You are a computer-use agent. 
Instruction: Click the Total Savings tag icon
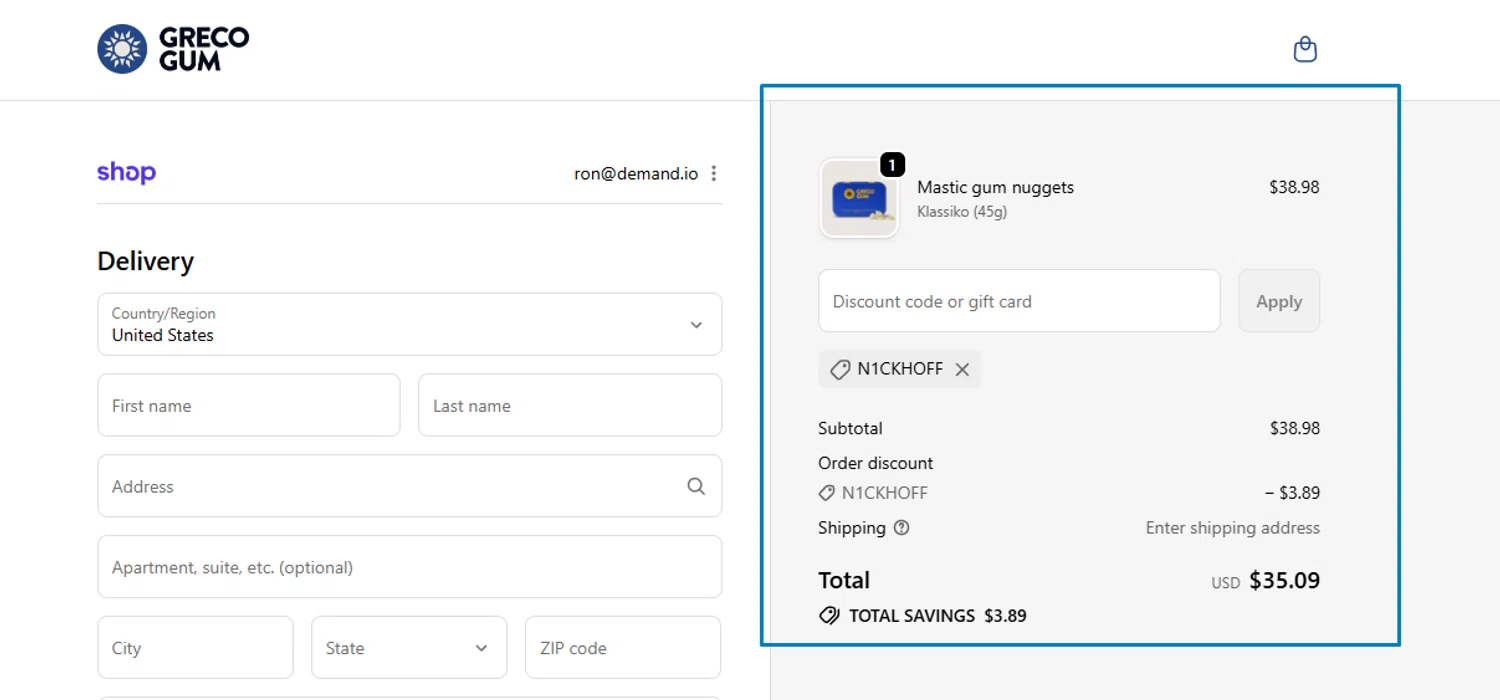click(x=829, y=616)
